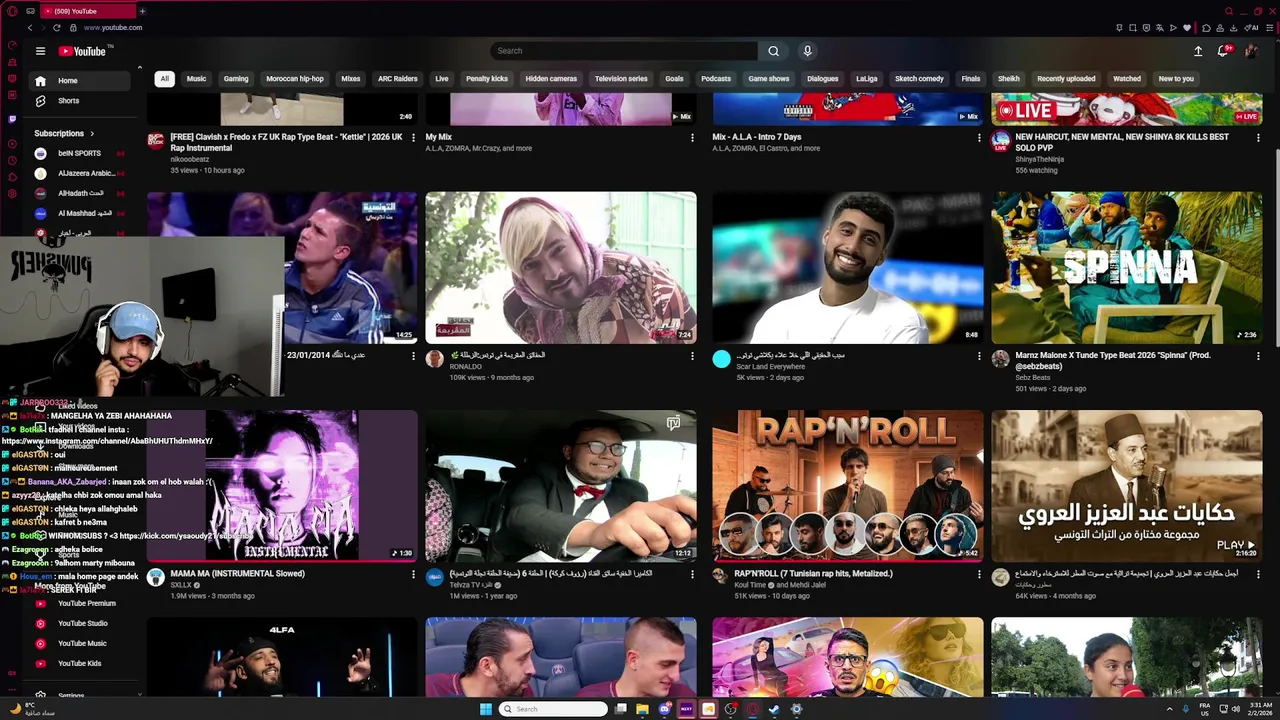Reload the page with browser refresh icon
This screenshot has width=1280, height=720.
(x=58, y=28)
